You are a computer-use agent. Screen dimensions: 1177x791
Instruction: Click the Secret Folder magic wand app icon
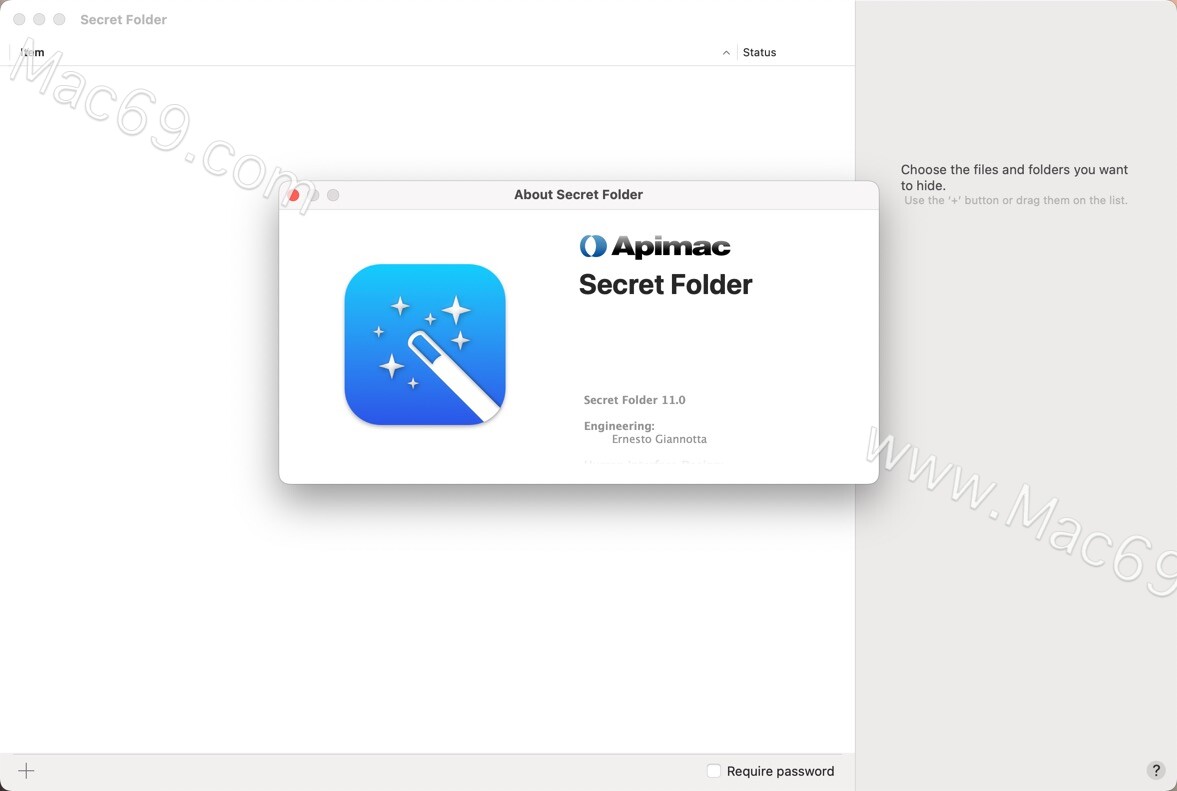tap(425, 344)
